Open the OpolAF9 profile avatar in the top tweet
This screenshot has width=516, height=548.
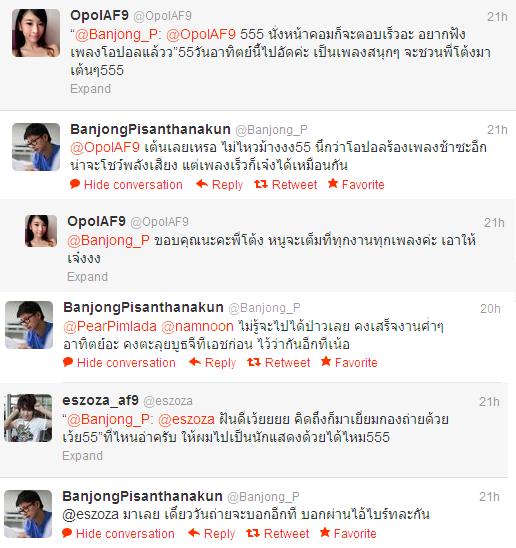[x=36, y=33]
